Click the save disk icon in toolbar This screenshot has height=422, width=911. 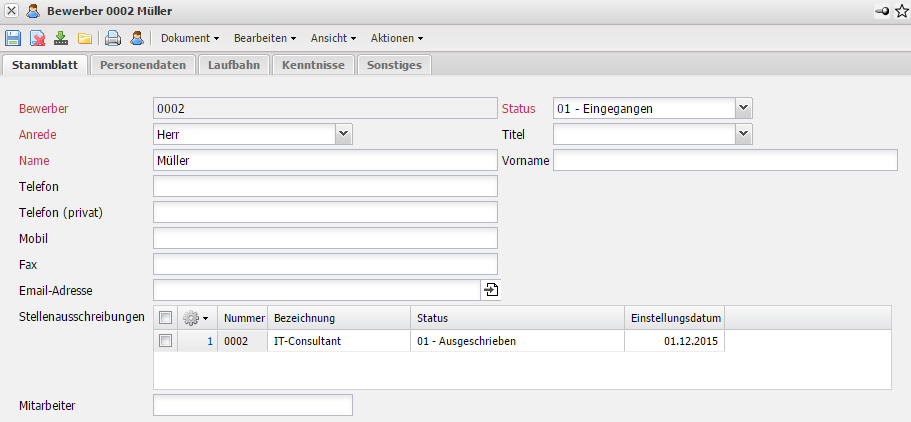pyautogui.click(x=13, y=38)
